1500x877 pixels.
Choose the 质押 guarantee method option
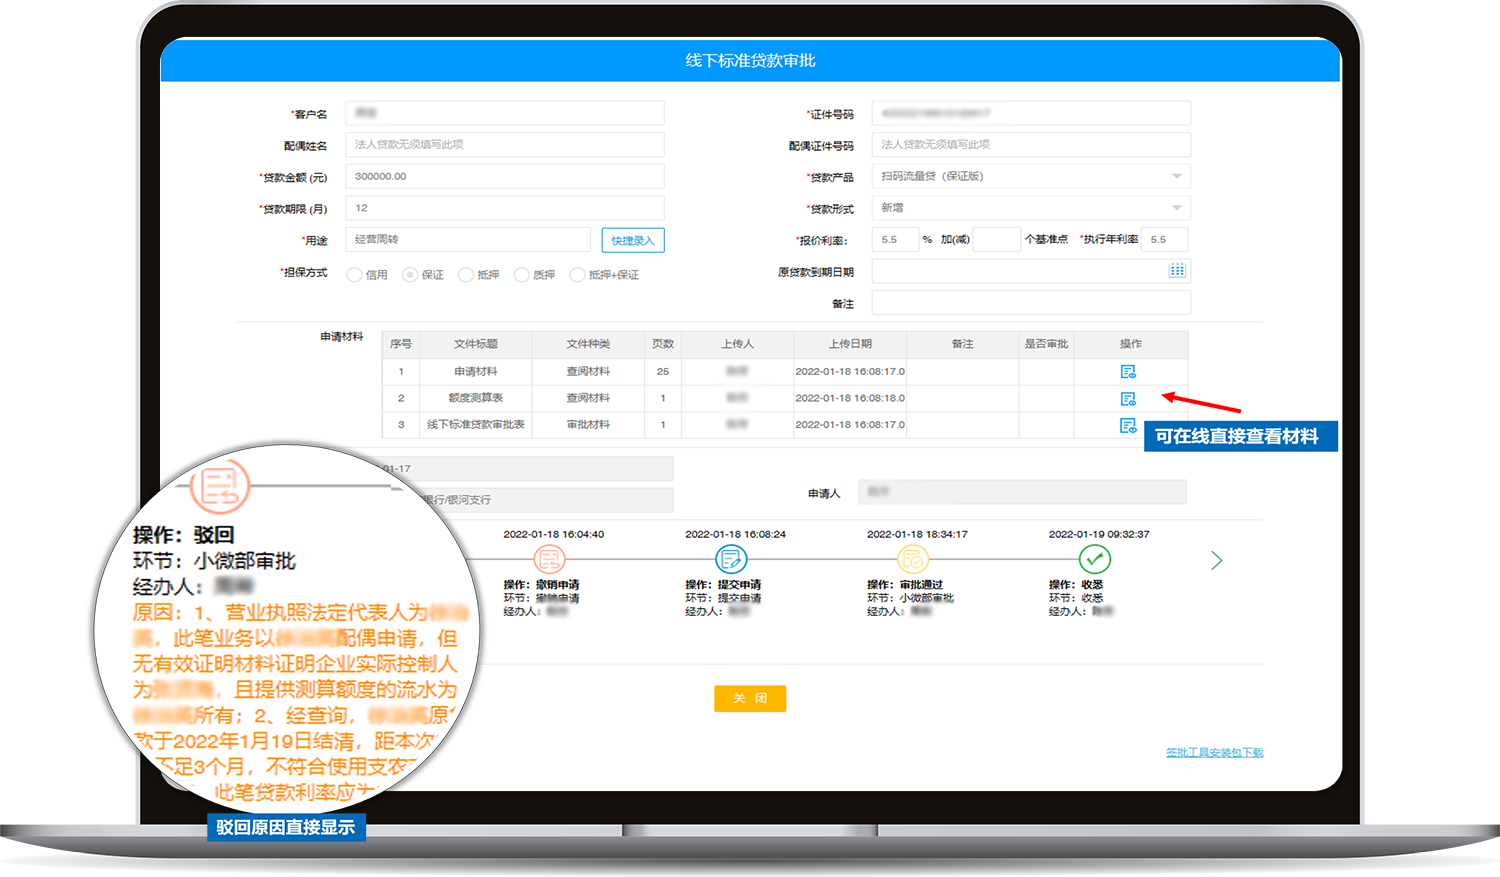[x=523, y=273]
